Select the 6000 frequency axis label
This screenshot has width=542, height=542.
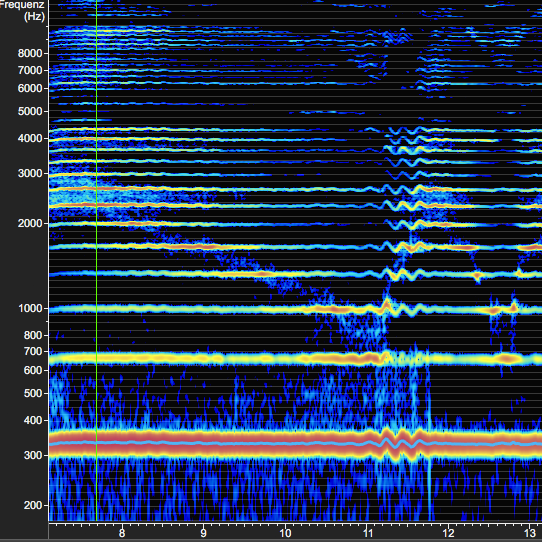[30, 88]
